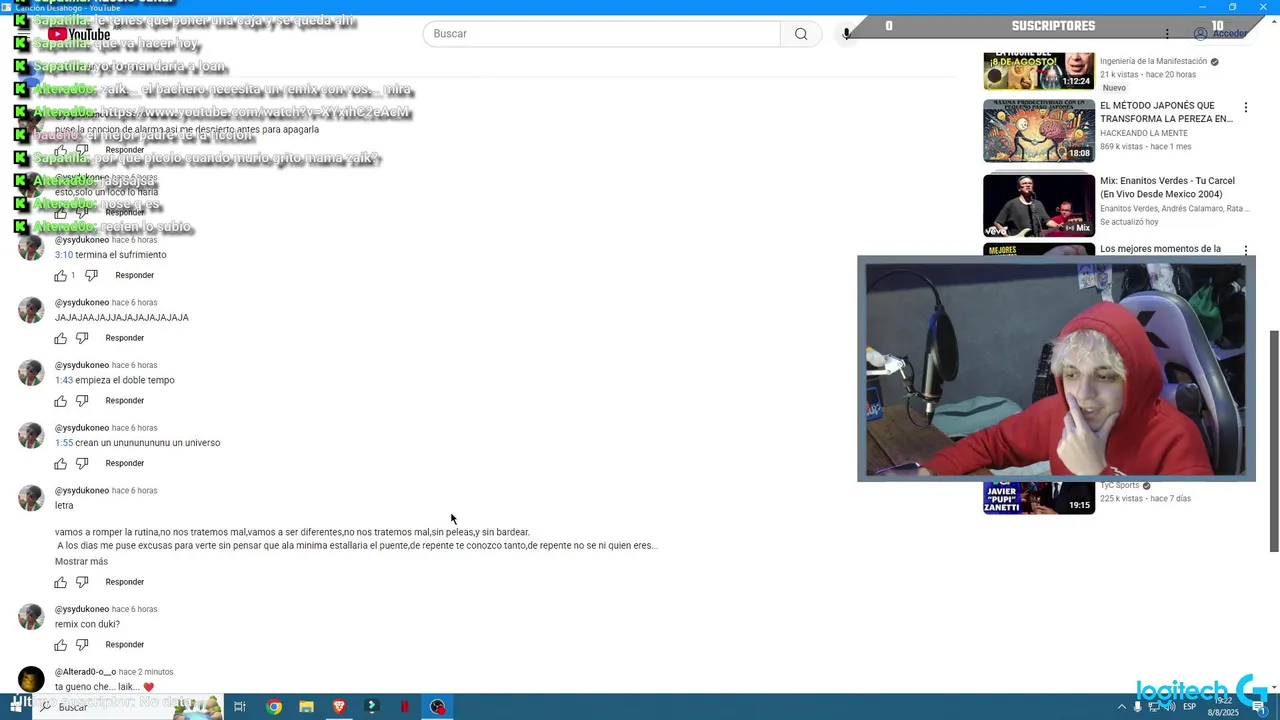Reply to the 'JAJAJAAJAJJAJAJAJAJAJA' comment
This screenshot has height=720, width=1280.
(x=125, y=338)
